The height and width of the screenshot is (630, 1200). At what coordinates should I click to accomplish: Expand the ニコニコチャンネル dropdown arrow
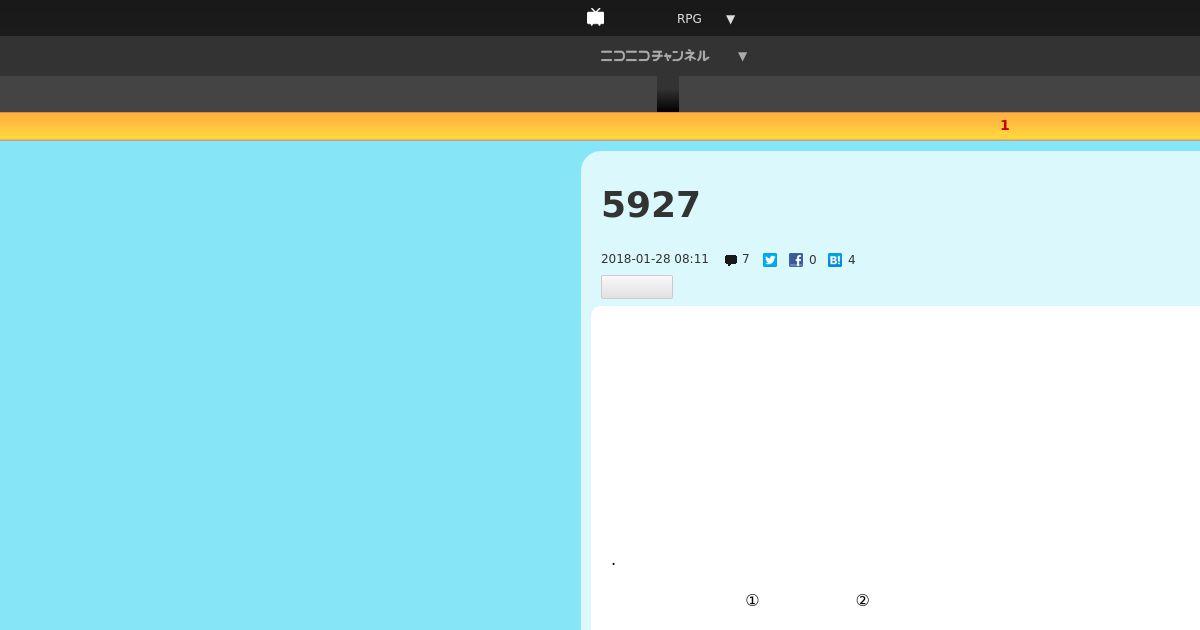pyautogui.click(x=742, y=56)
